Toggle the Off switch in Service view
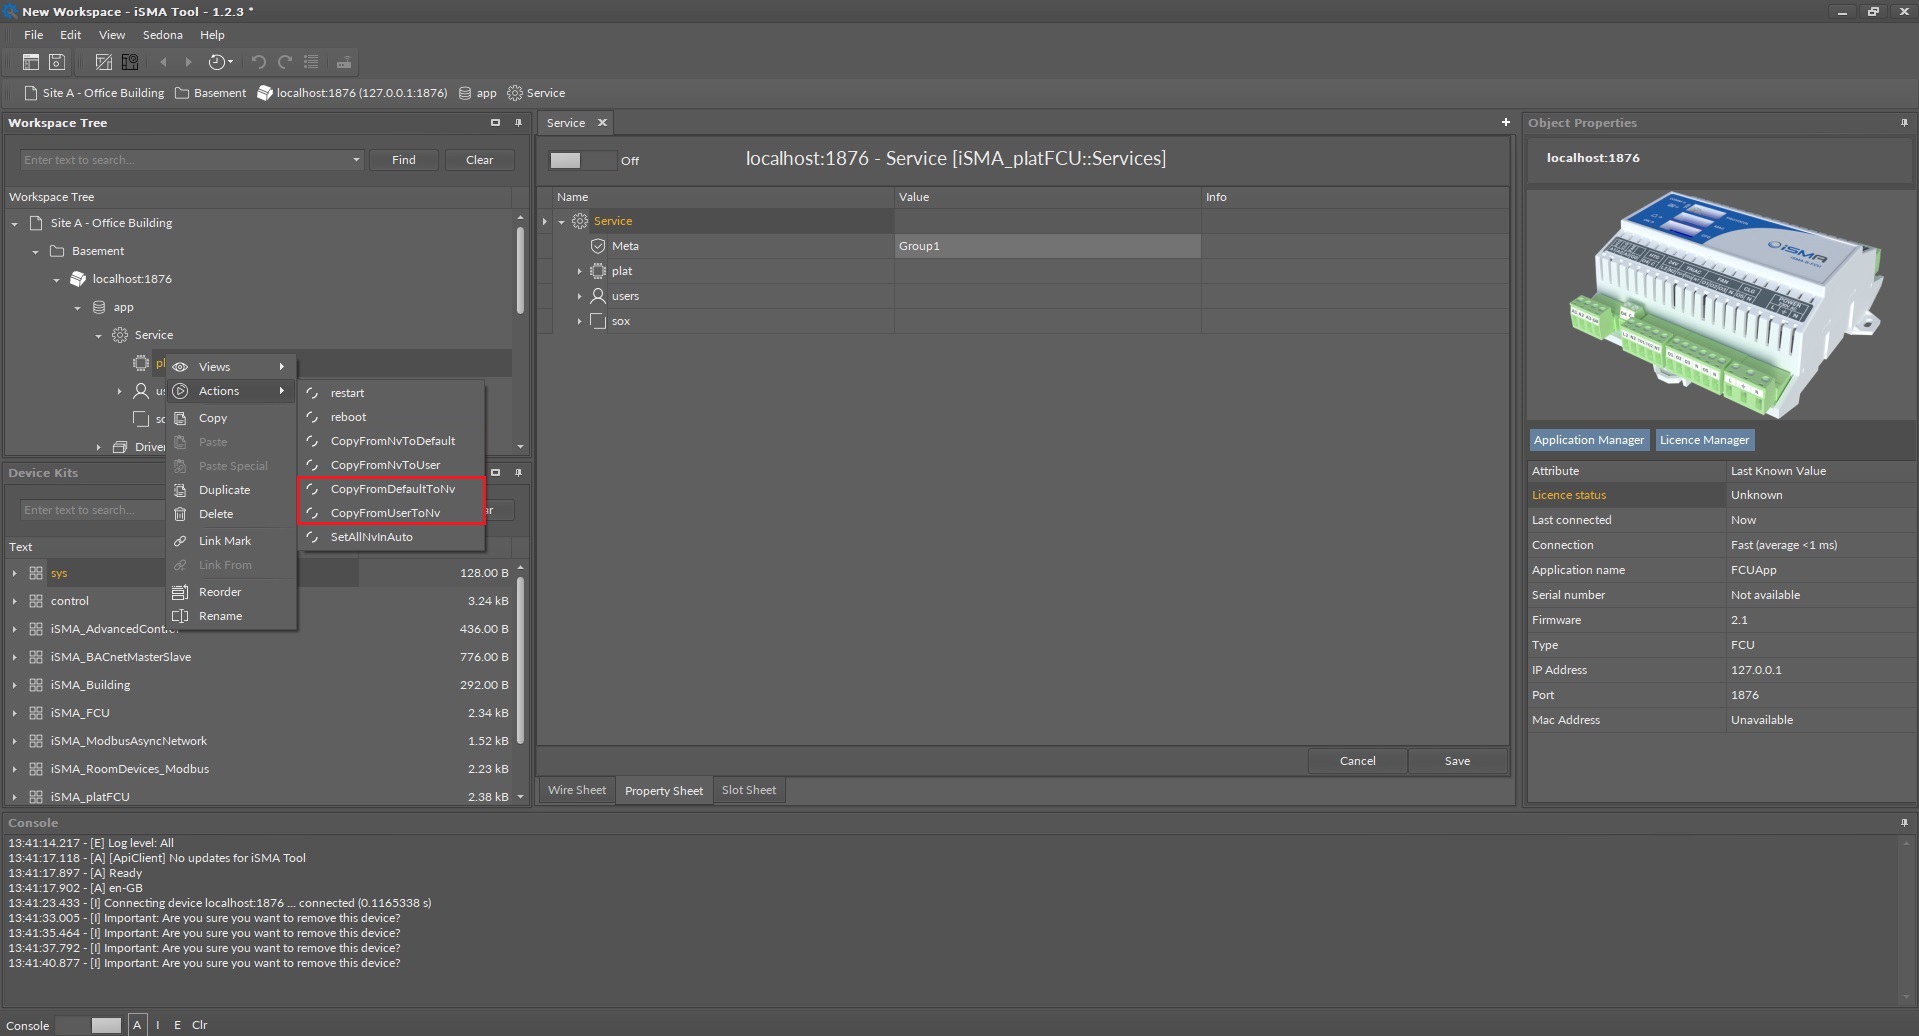1919x1036 pixels. tap(582, 160)
